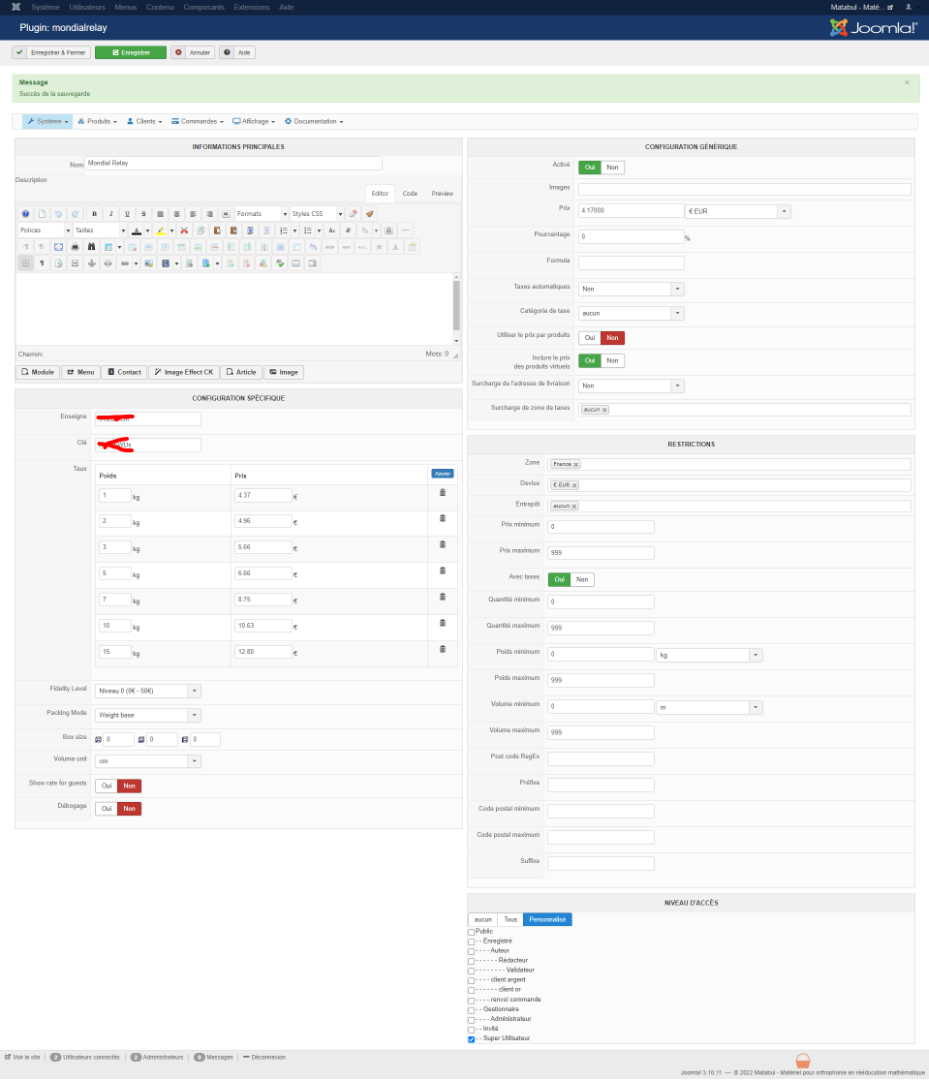Remove the France zone tag
The image size is (929, 1080).
pyautogui.click(x=576, y=465)
